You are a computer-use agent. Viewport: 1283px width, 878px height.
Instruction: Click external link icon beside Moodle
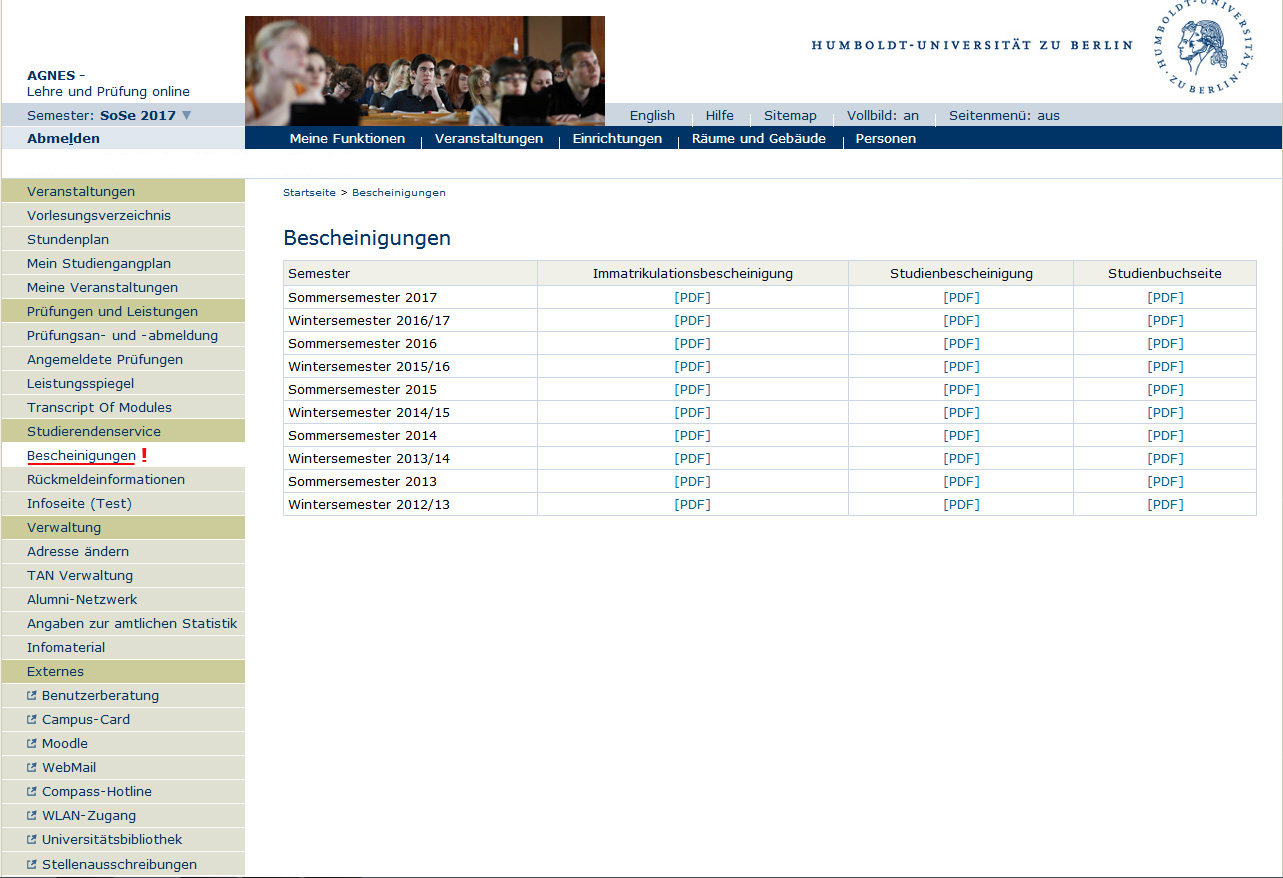pyautogui.click(x=32, y=743)
